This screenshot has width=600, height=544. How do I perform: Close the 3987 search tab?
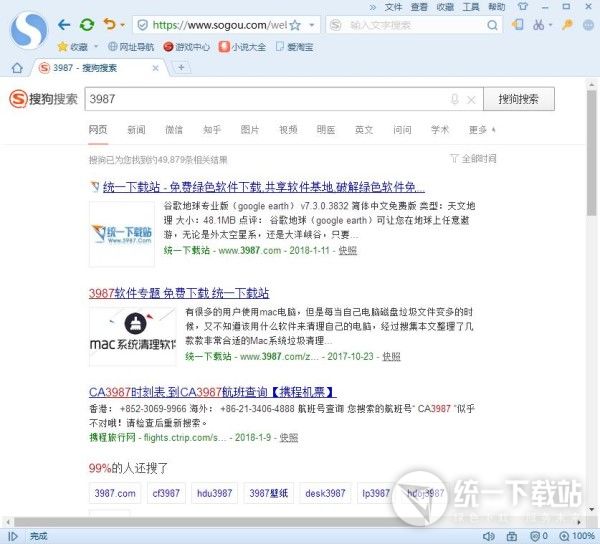[155, 68]
